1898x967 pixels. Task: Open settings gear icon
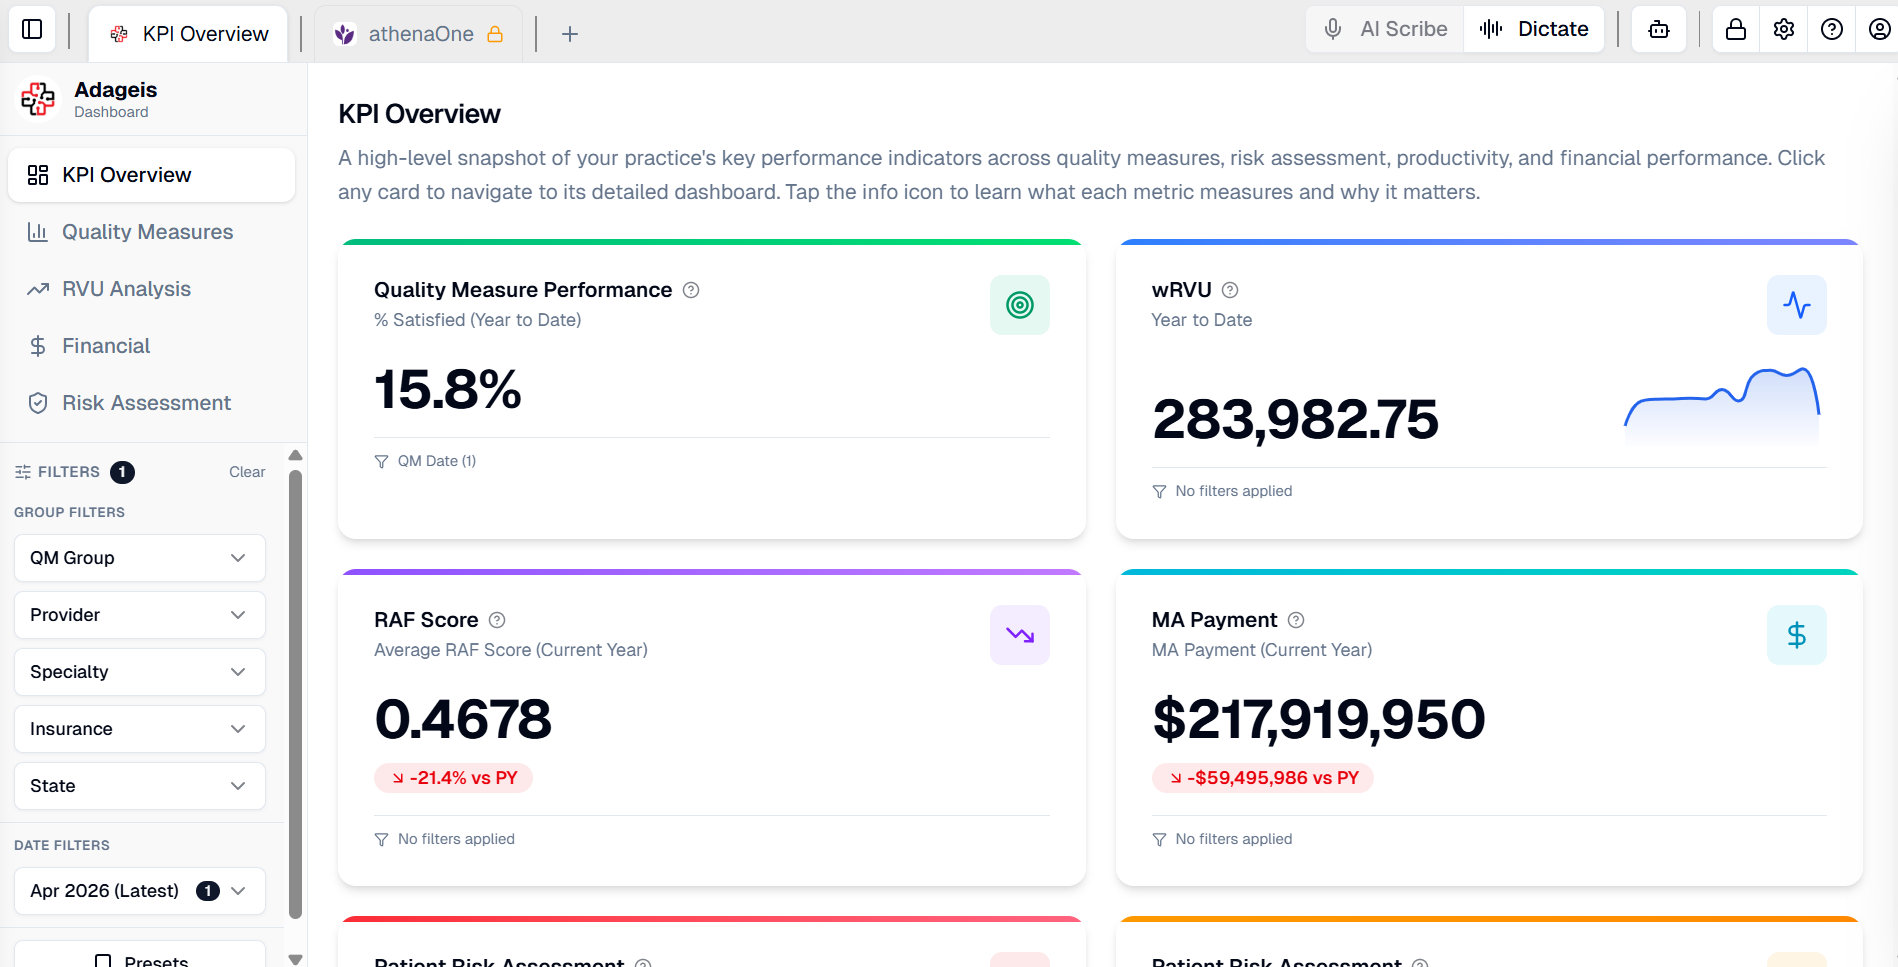1784,29
